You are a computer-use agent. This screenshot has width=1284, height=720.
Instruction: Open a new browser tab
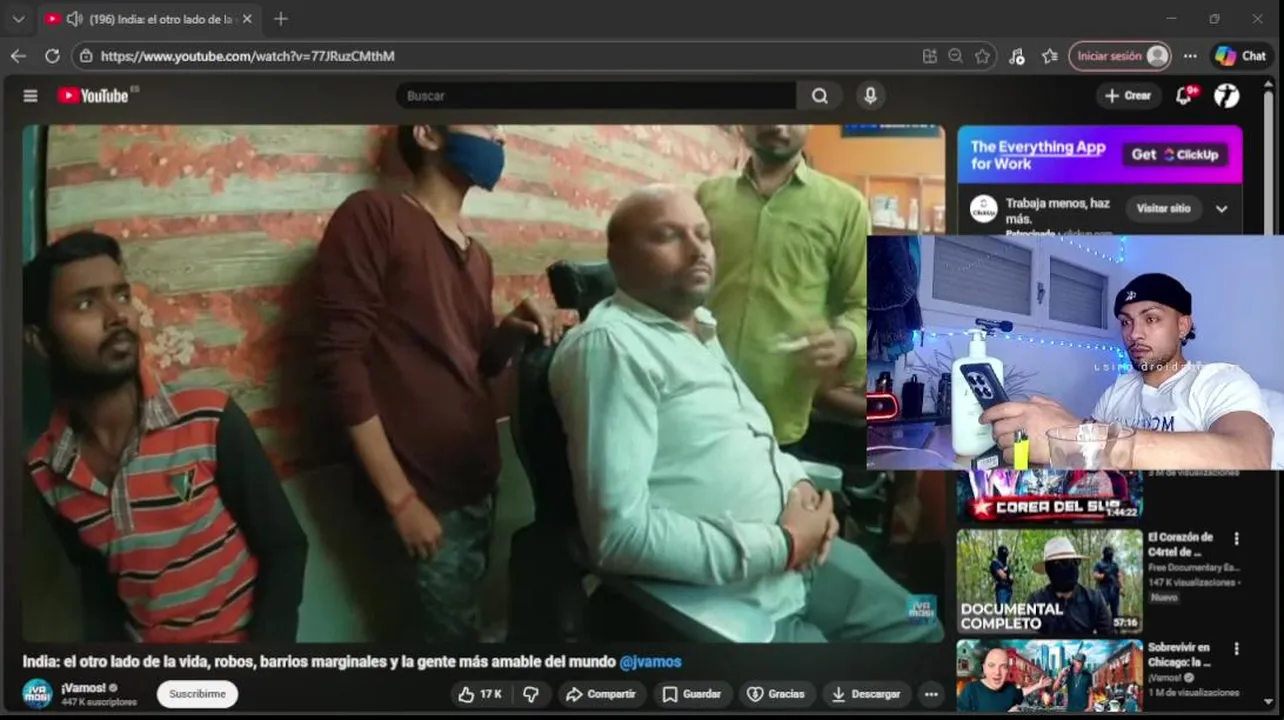[x=280, y=19]
